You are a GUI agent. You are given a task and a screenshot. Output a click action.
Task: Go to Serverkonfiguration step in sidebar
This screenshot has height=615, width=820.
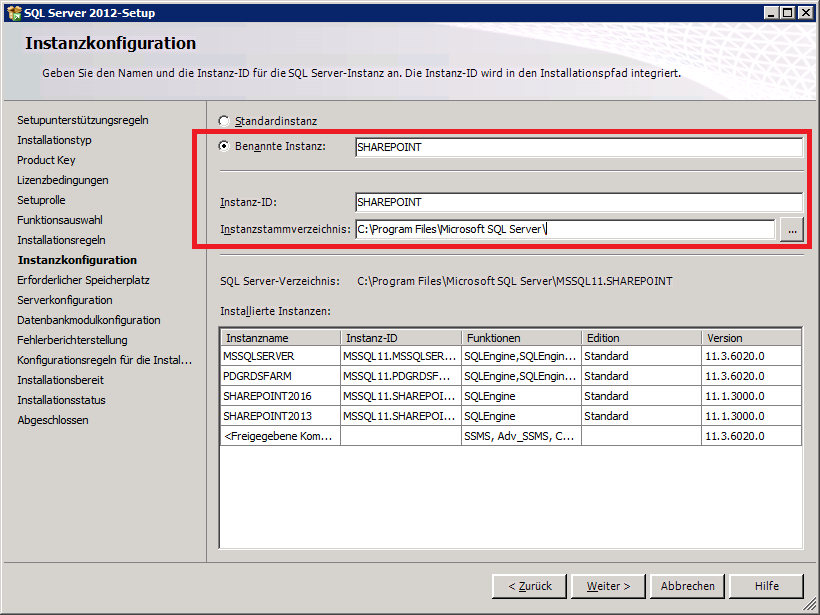pos(65,300)
